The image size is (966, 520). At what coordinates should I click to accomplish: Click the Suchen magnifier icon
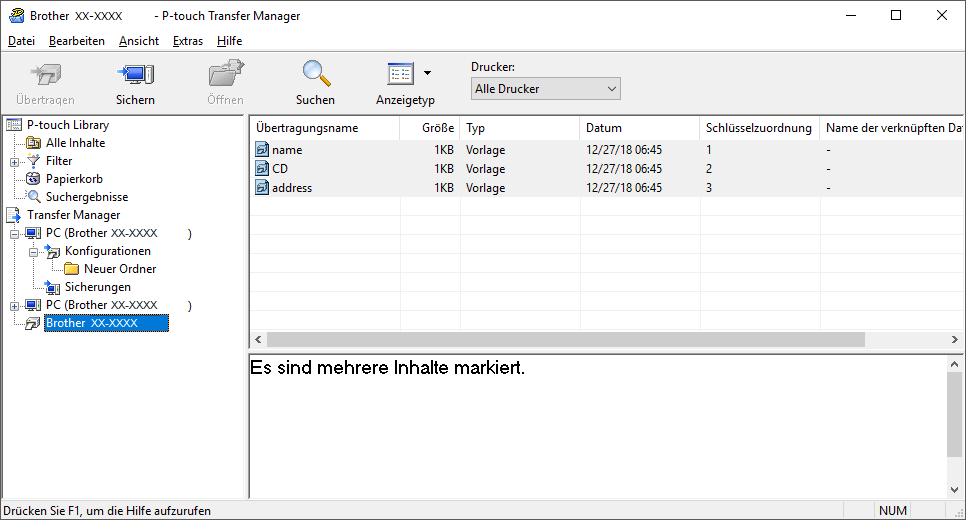tap(316, 73)
